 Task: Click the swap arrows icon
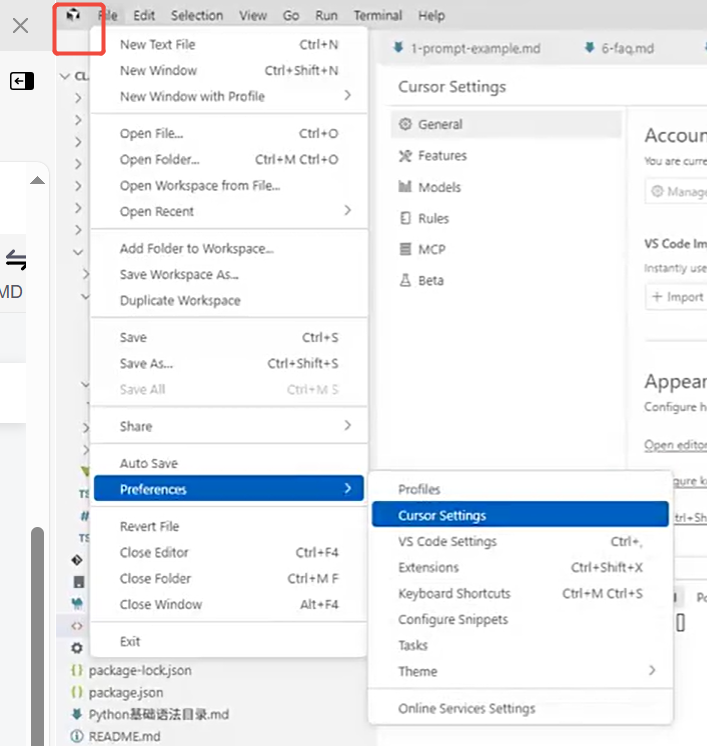[16, 260]
